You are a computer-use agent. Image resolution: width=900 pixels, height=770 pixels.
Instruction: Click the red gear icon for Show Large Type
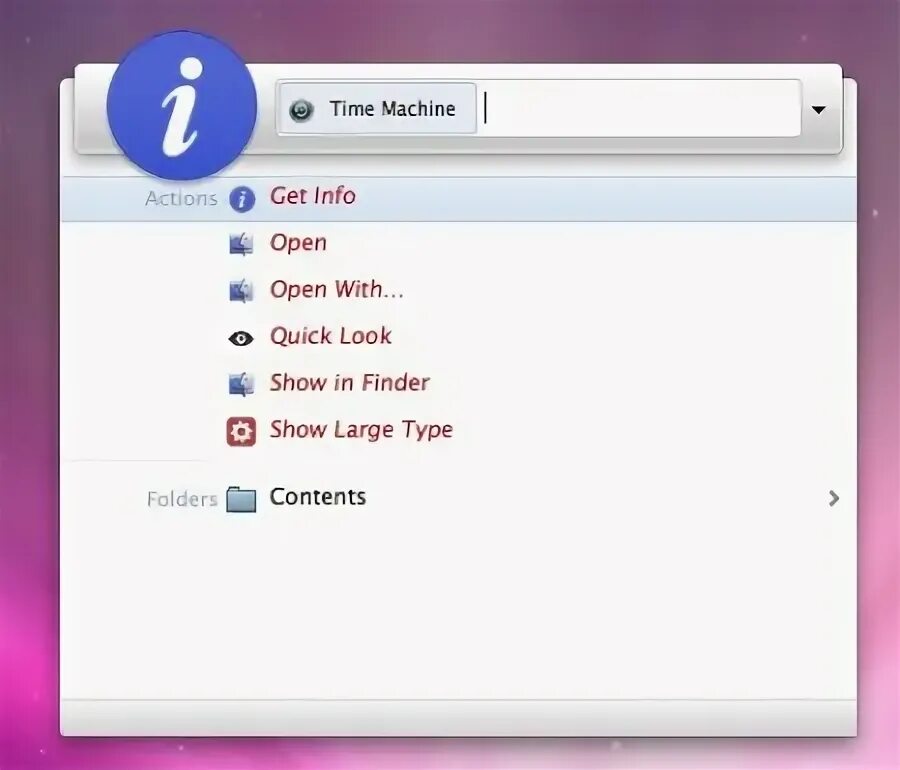(x=241, y=431)
